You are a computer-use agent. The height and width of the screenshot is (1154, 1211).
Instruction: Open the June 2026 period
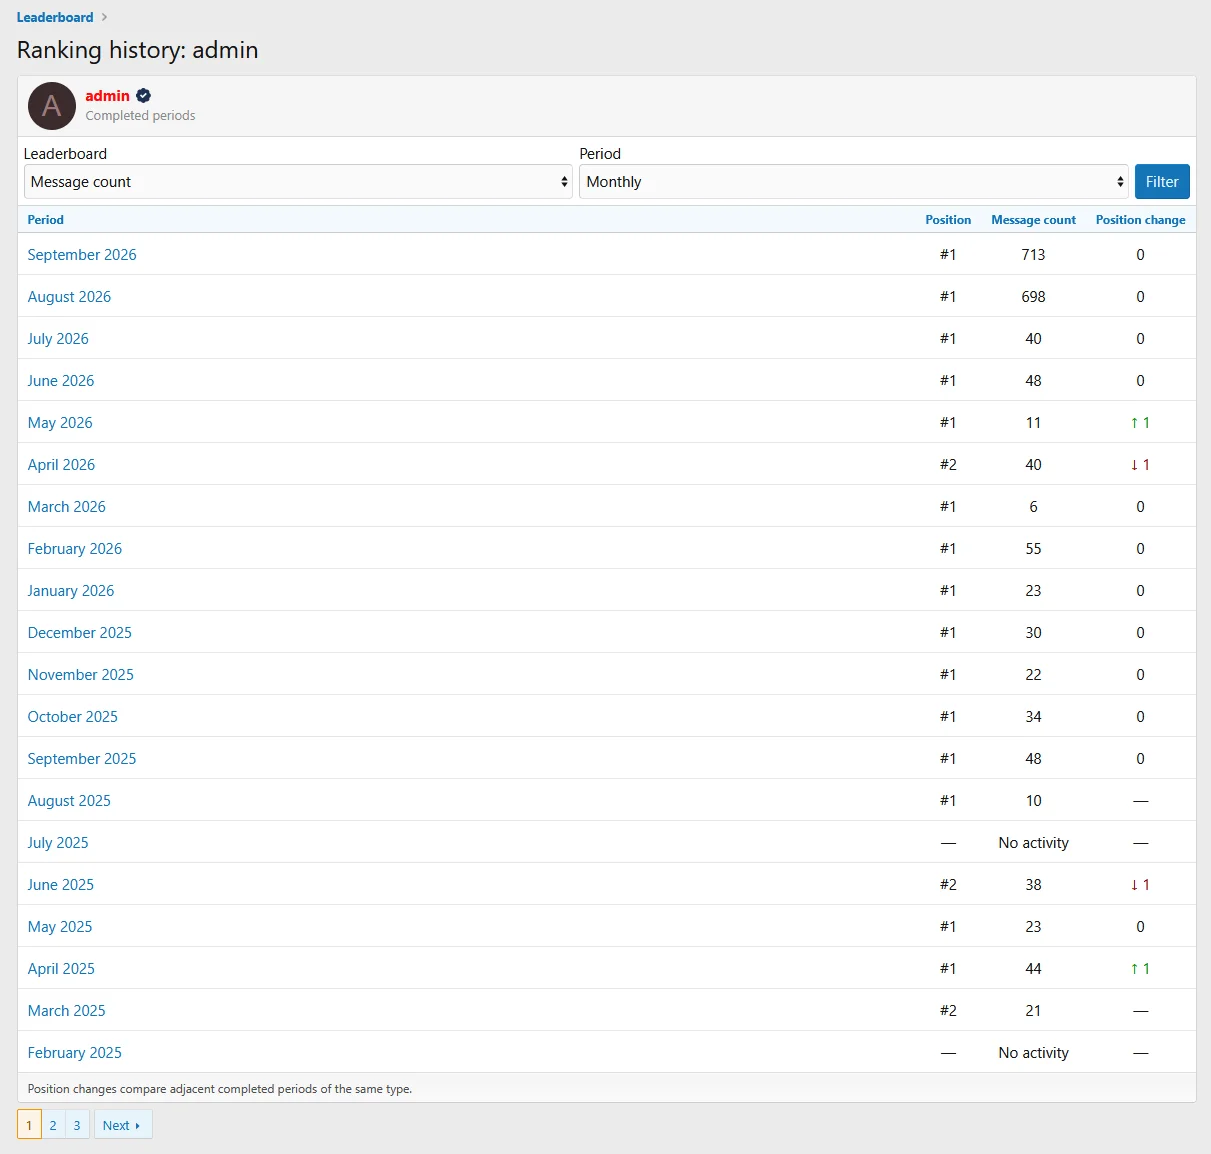pyautogui.click(x=61, y=381)
